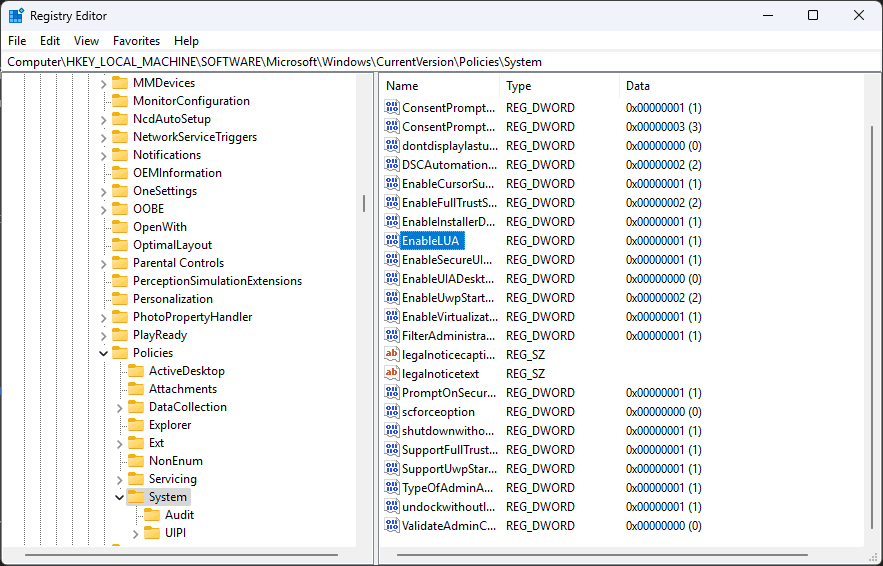The image size is (883, 566).
Task: Sort values by Type column header
Action: tap(559, 86)
